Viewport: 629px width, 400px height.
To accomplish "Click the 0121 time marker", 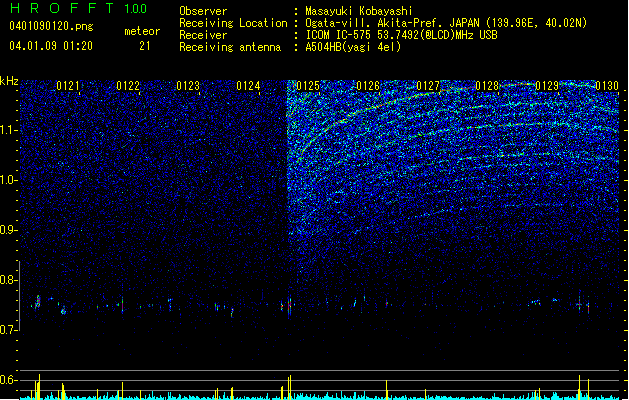I will [68, 86].
